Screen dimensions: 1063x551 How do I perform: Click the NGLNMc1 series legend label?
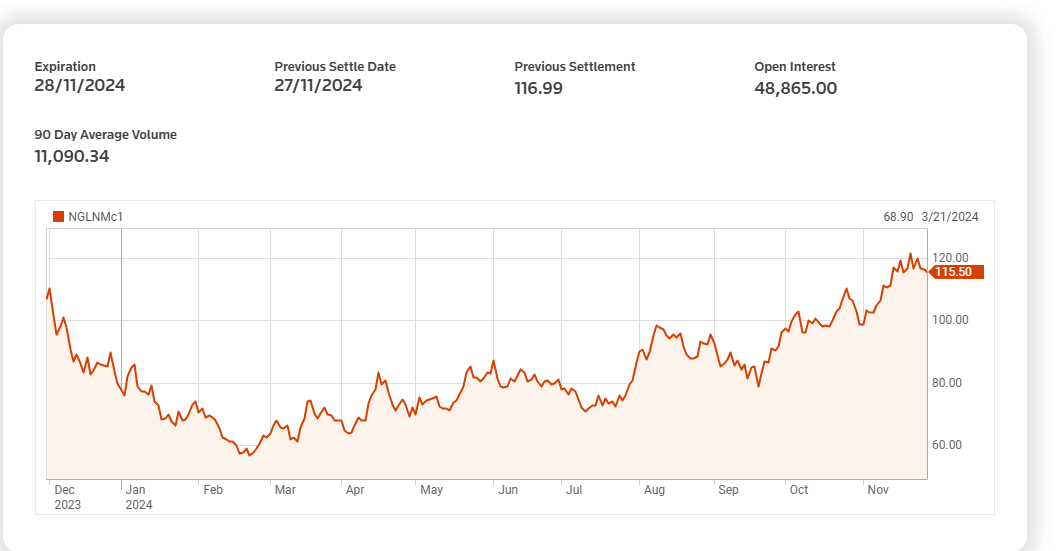tap(96, 217)
